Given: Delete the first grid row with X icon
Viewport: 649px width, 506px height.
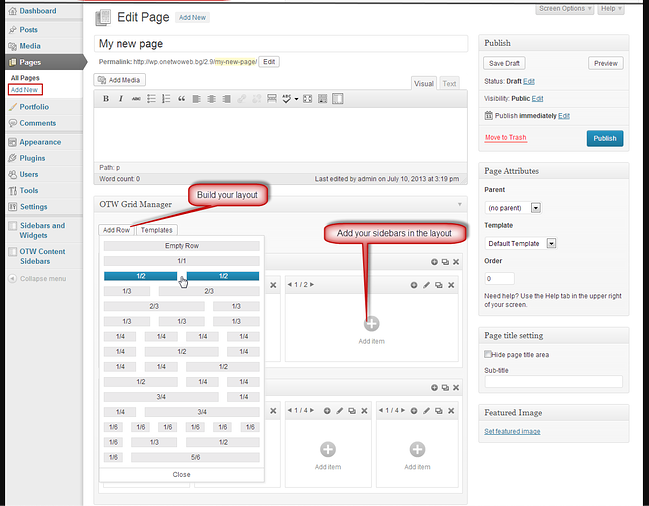Looking at the screenshot, I should coord(456,262).
